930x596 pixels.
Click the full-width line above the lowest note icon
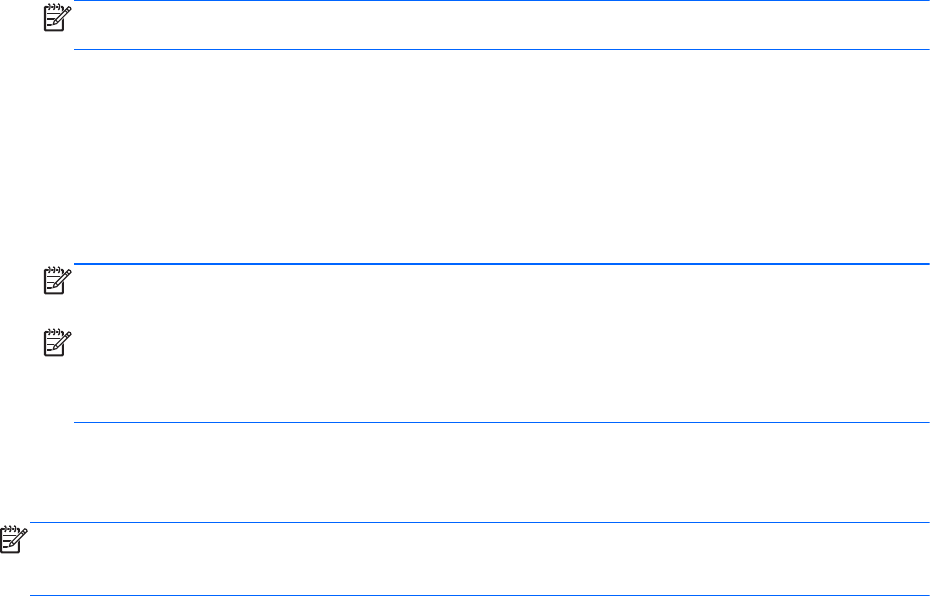pos(480,522)
